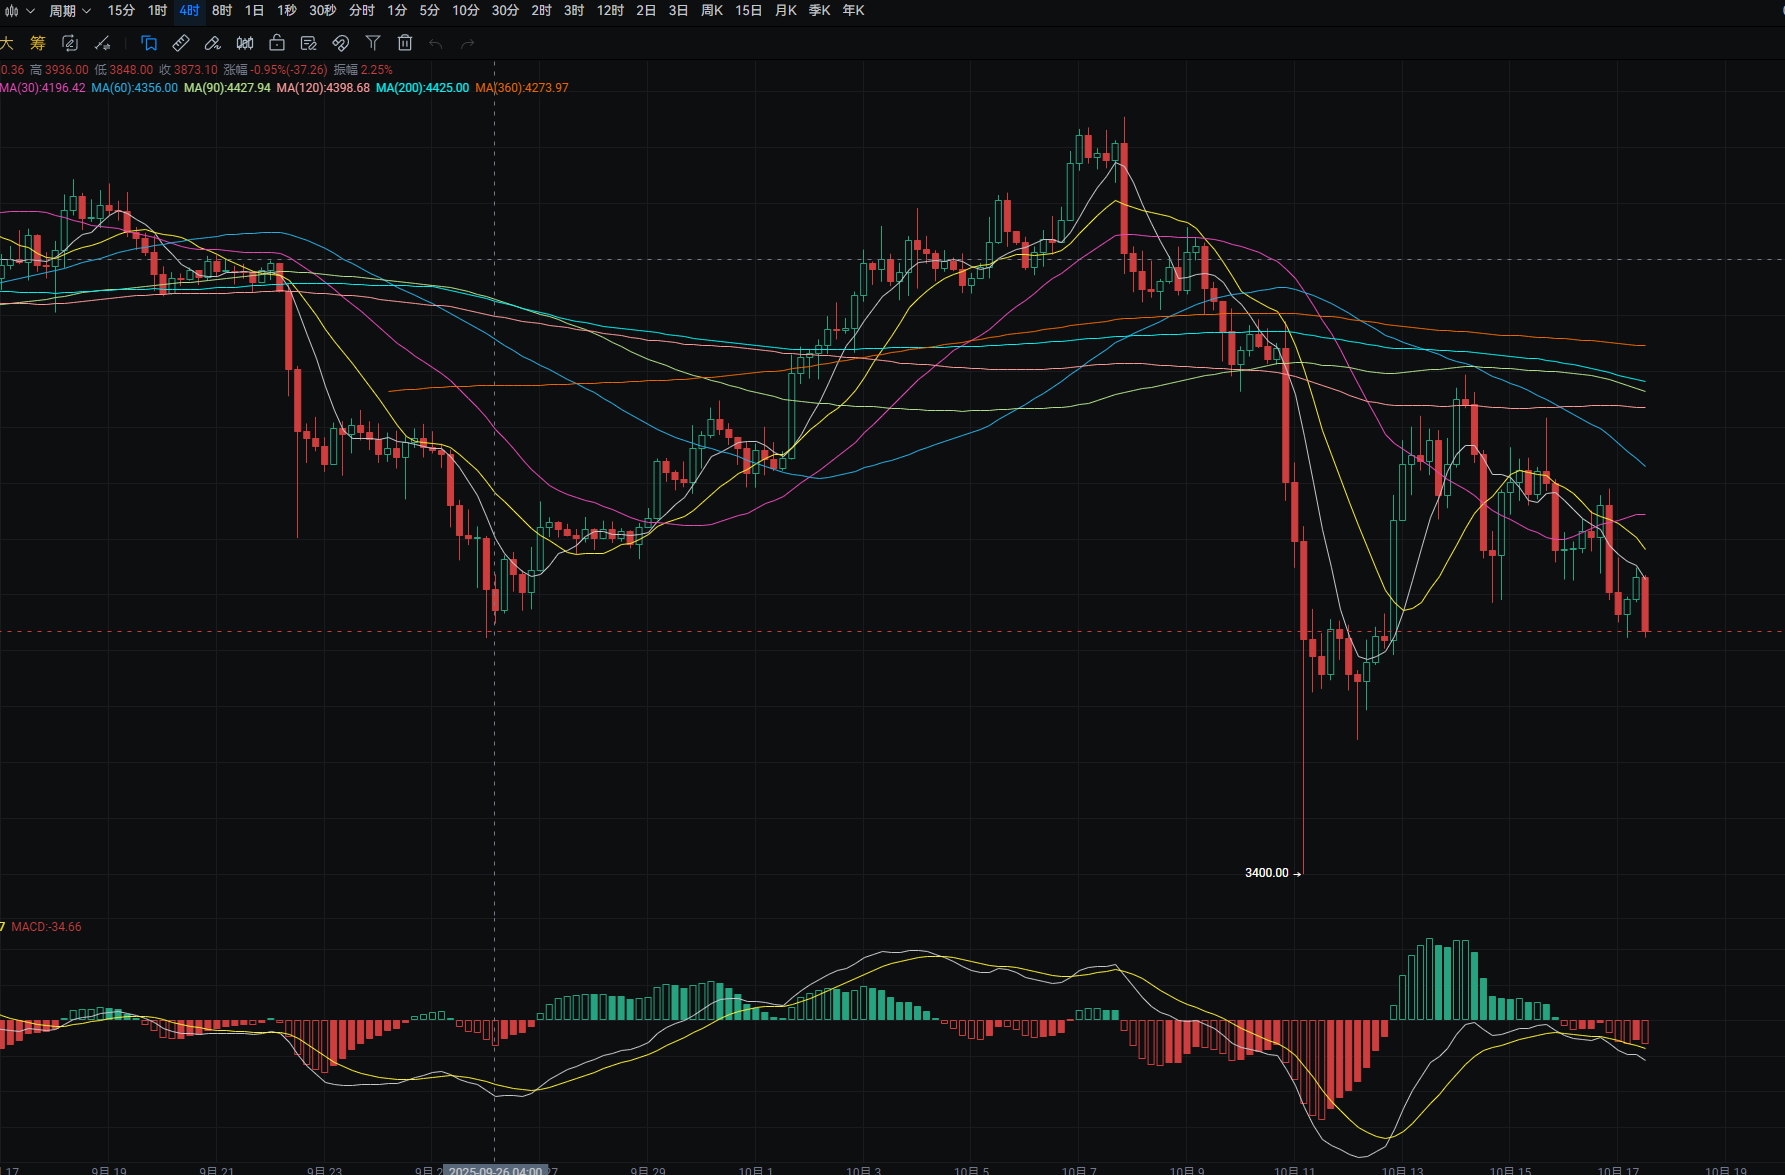
Task: Open the line drawing tool submenu
Action: pyautogui.click(x=102, y=43)
